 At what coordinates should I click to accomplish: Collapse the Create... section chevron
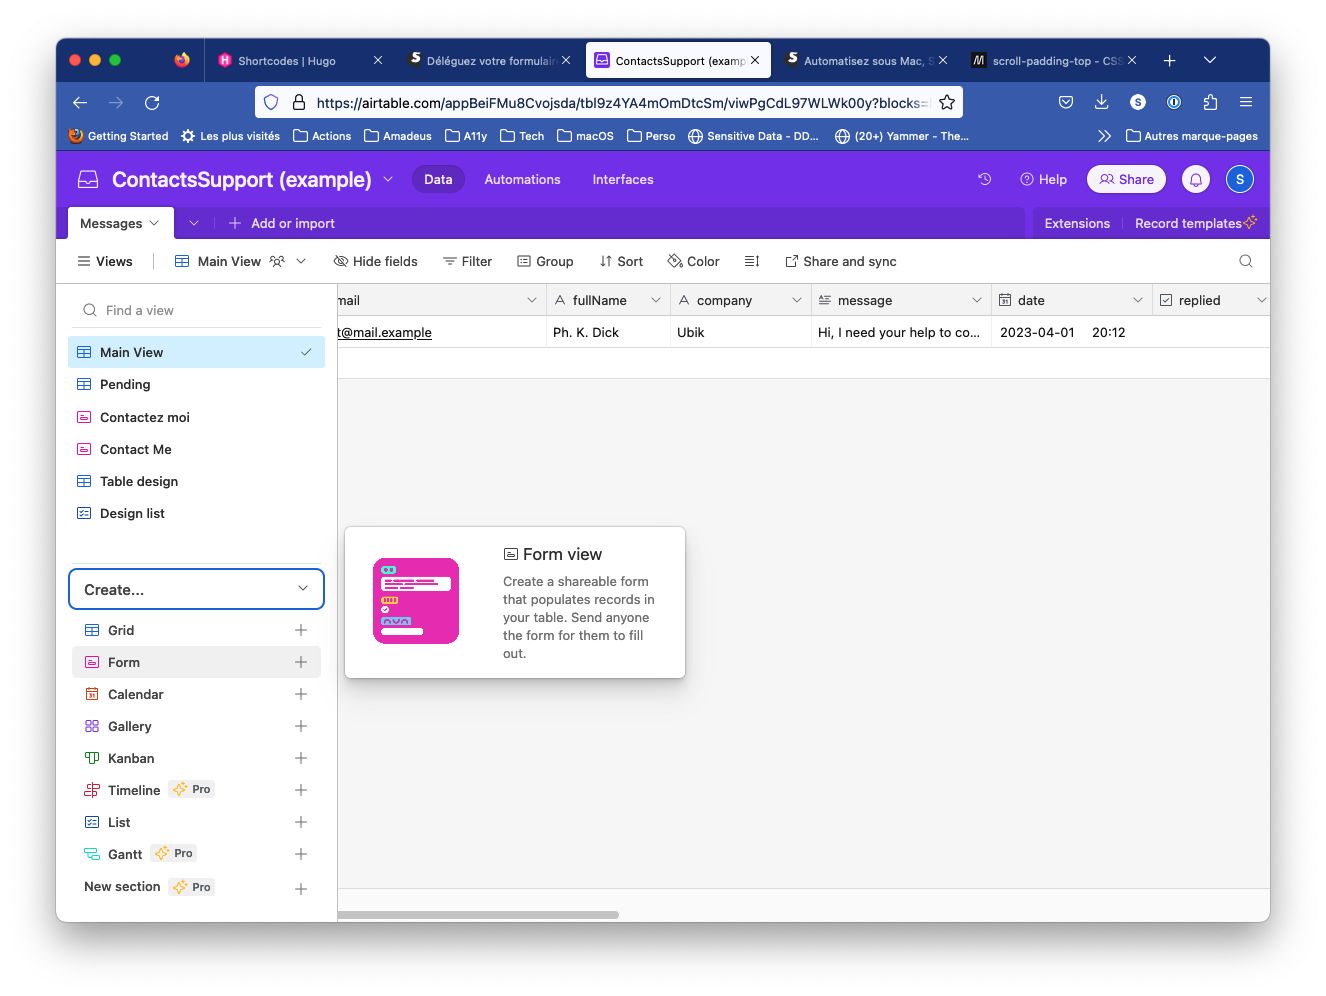point(303,589)
